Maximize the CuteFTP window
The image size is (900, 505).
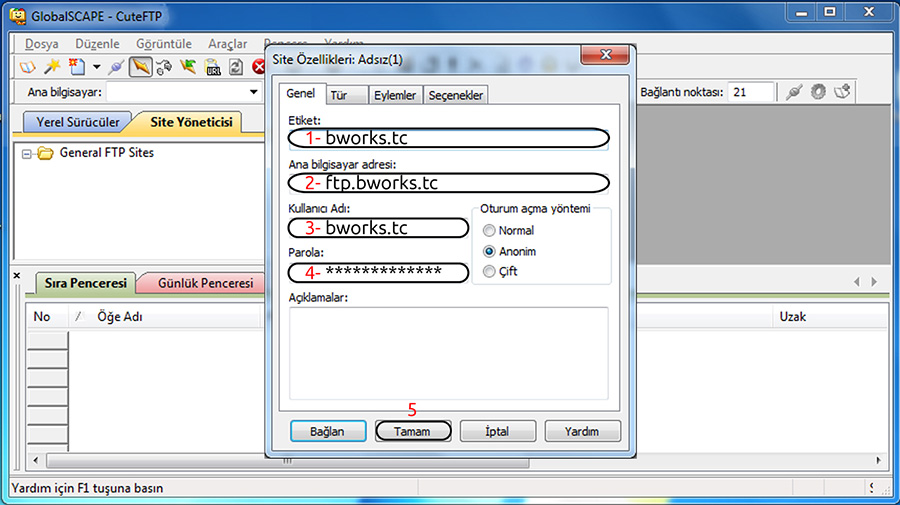coord(830,12)
